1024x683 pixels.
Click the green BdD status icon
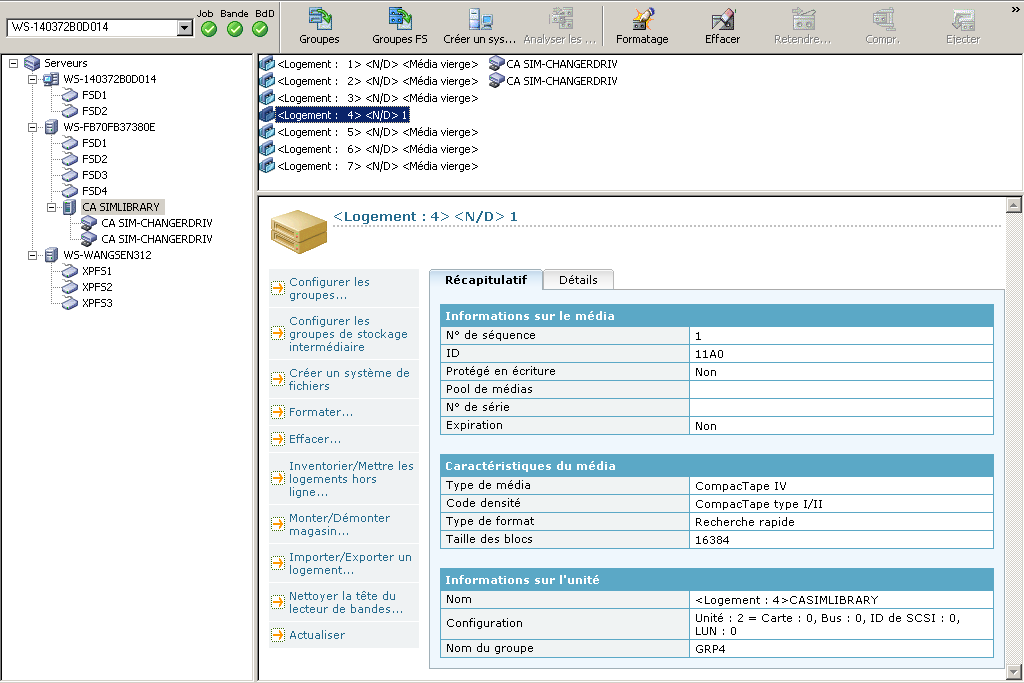pos(260,29)
